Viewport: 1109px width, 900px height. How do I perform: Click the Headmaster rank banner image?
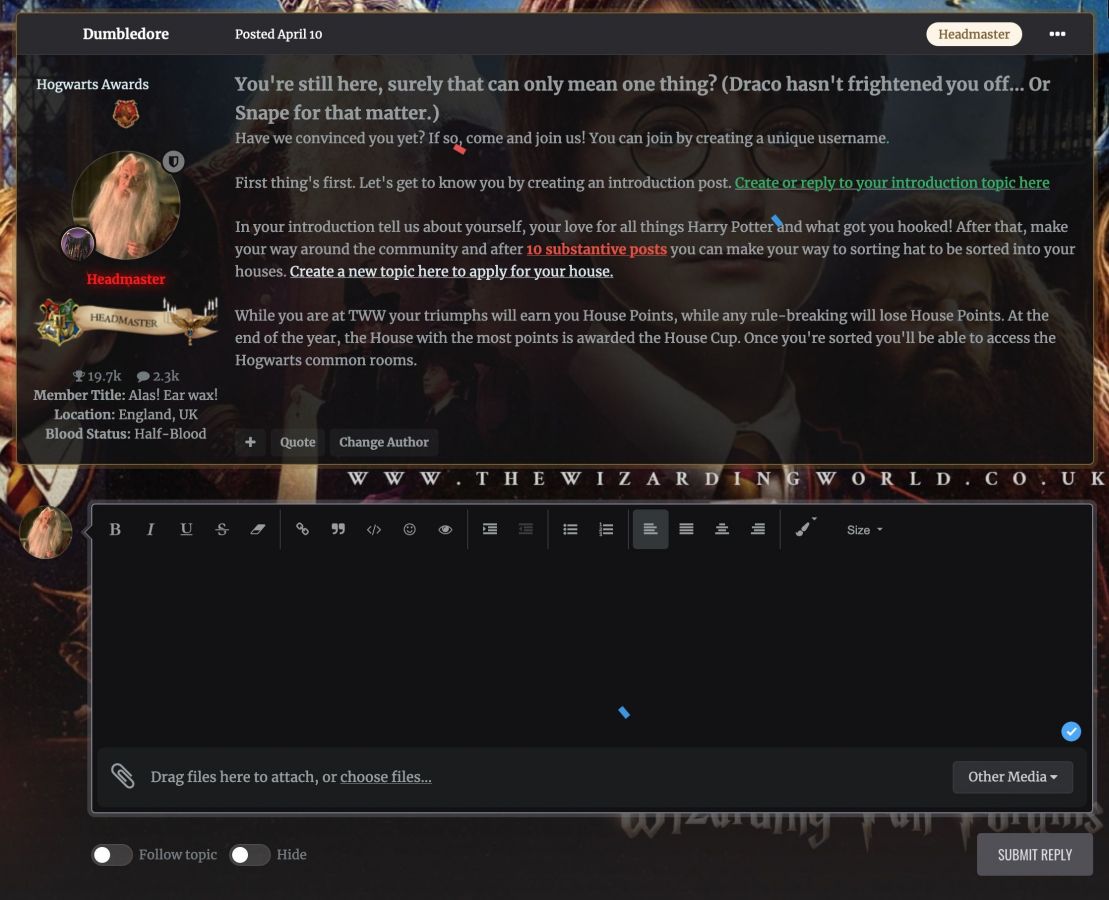[x=127, y=321]
